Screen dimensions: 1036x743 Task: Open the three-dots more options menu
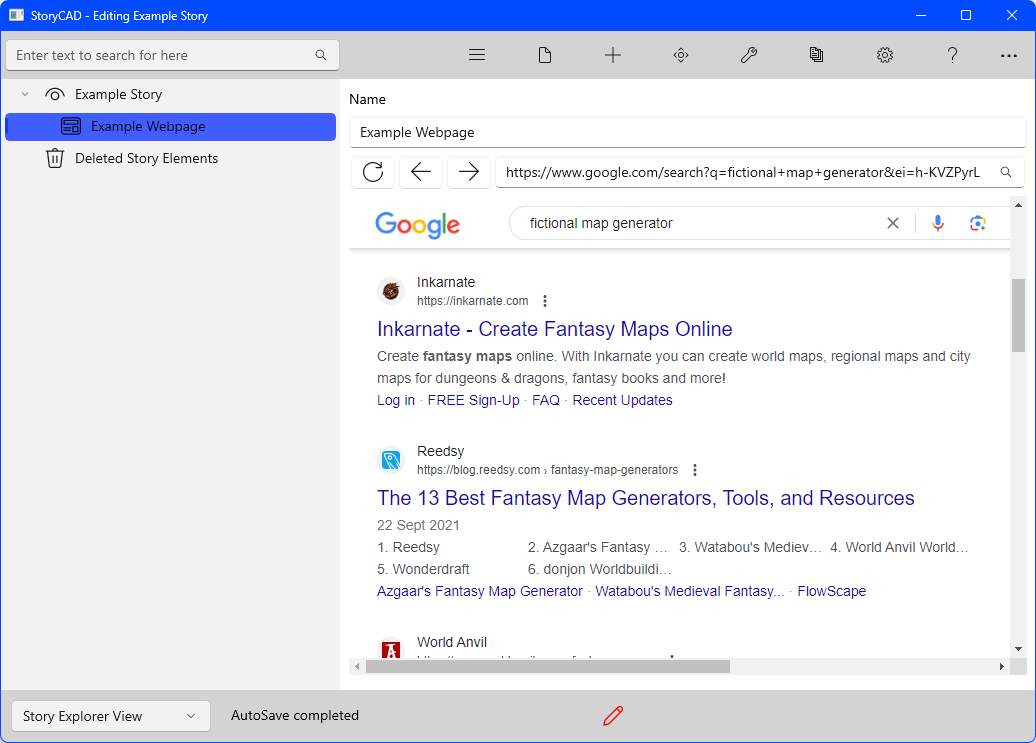click(x=1008, y=55)
